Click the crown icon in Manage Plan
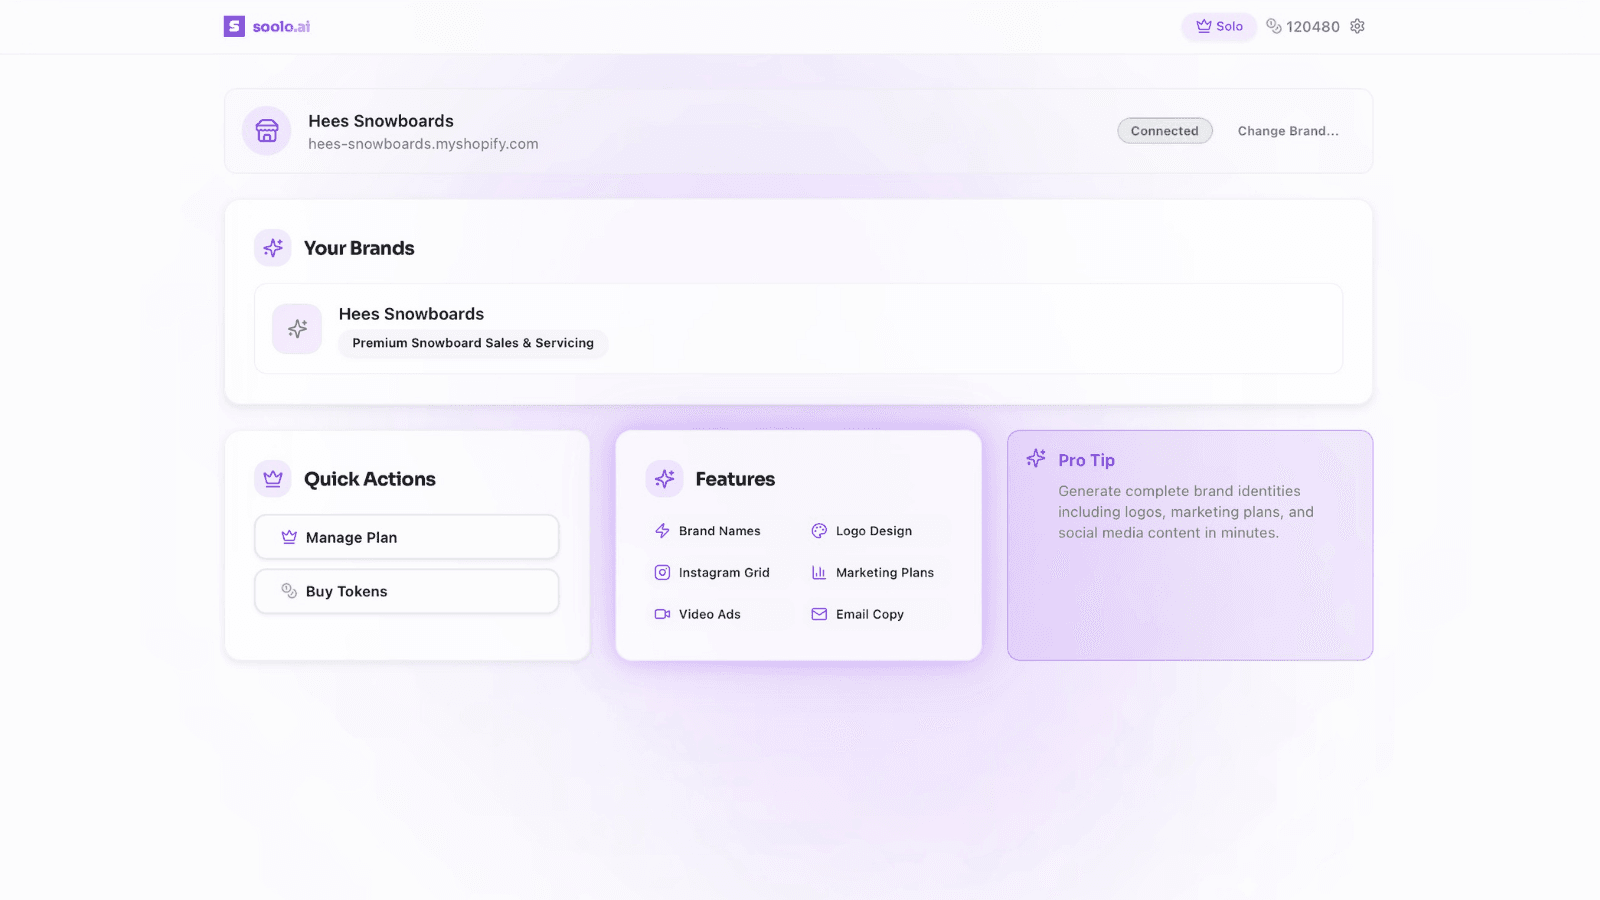This screenshot has height=900, width=1600. (x=289, y=537)
